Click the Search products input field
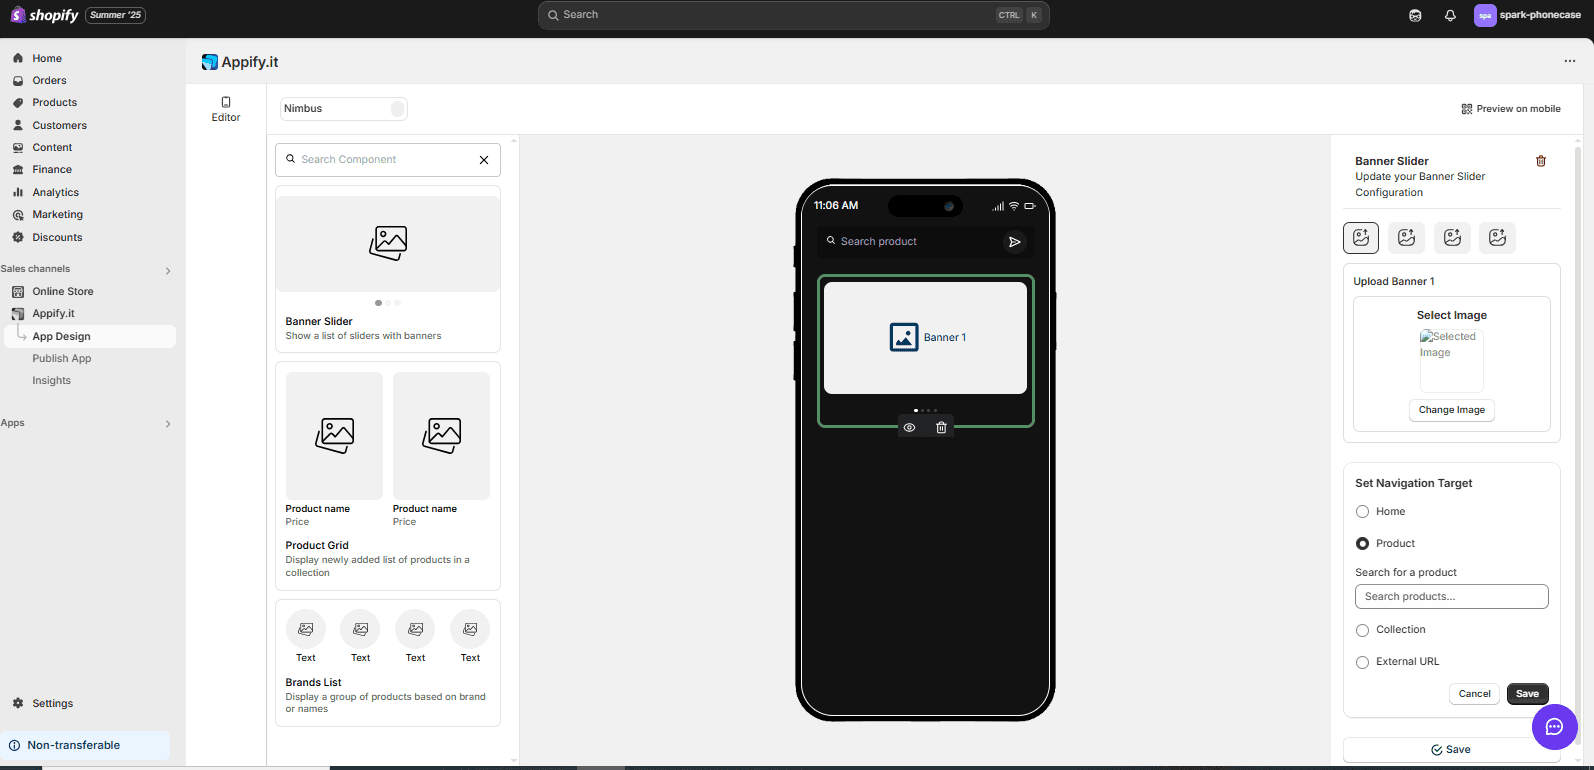 tap(1451, 597)
